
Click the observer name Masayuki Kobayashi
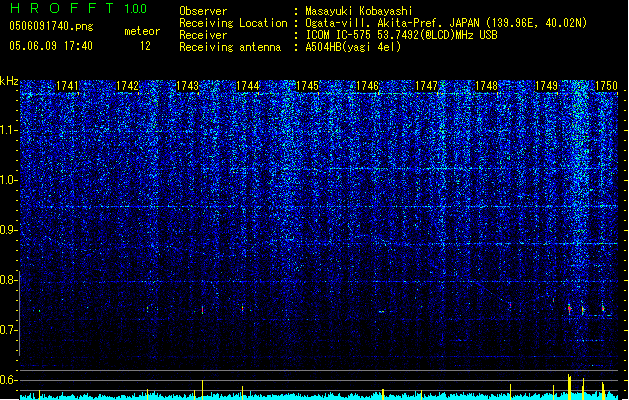pos(359,11)
